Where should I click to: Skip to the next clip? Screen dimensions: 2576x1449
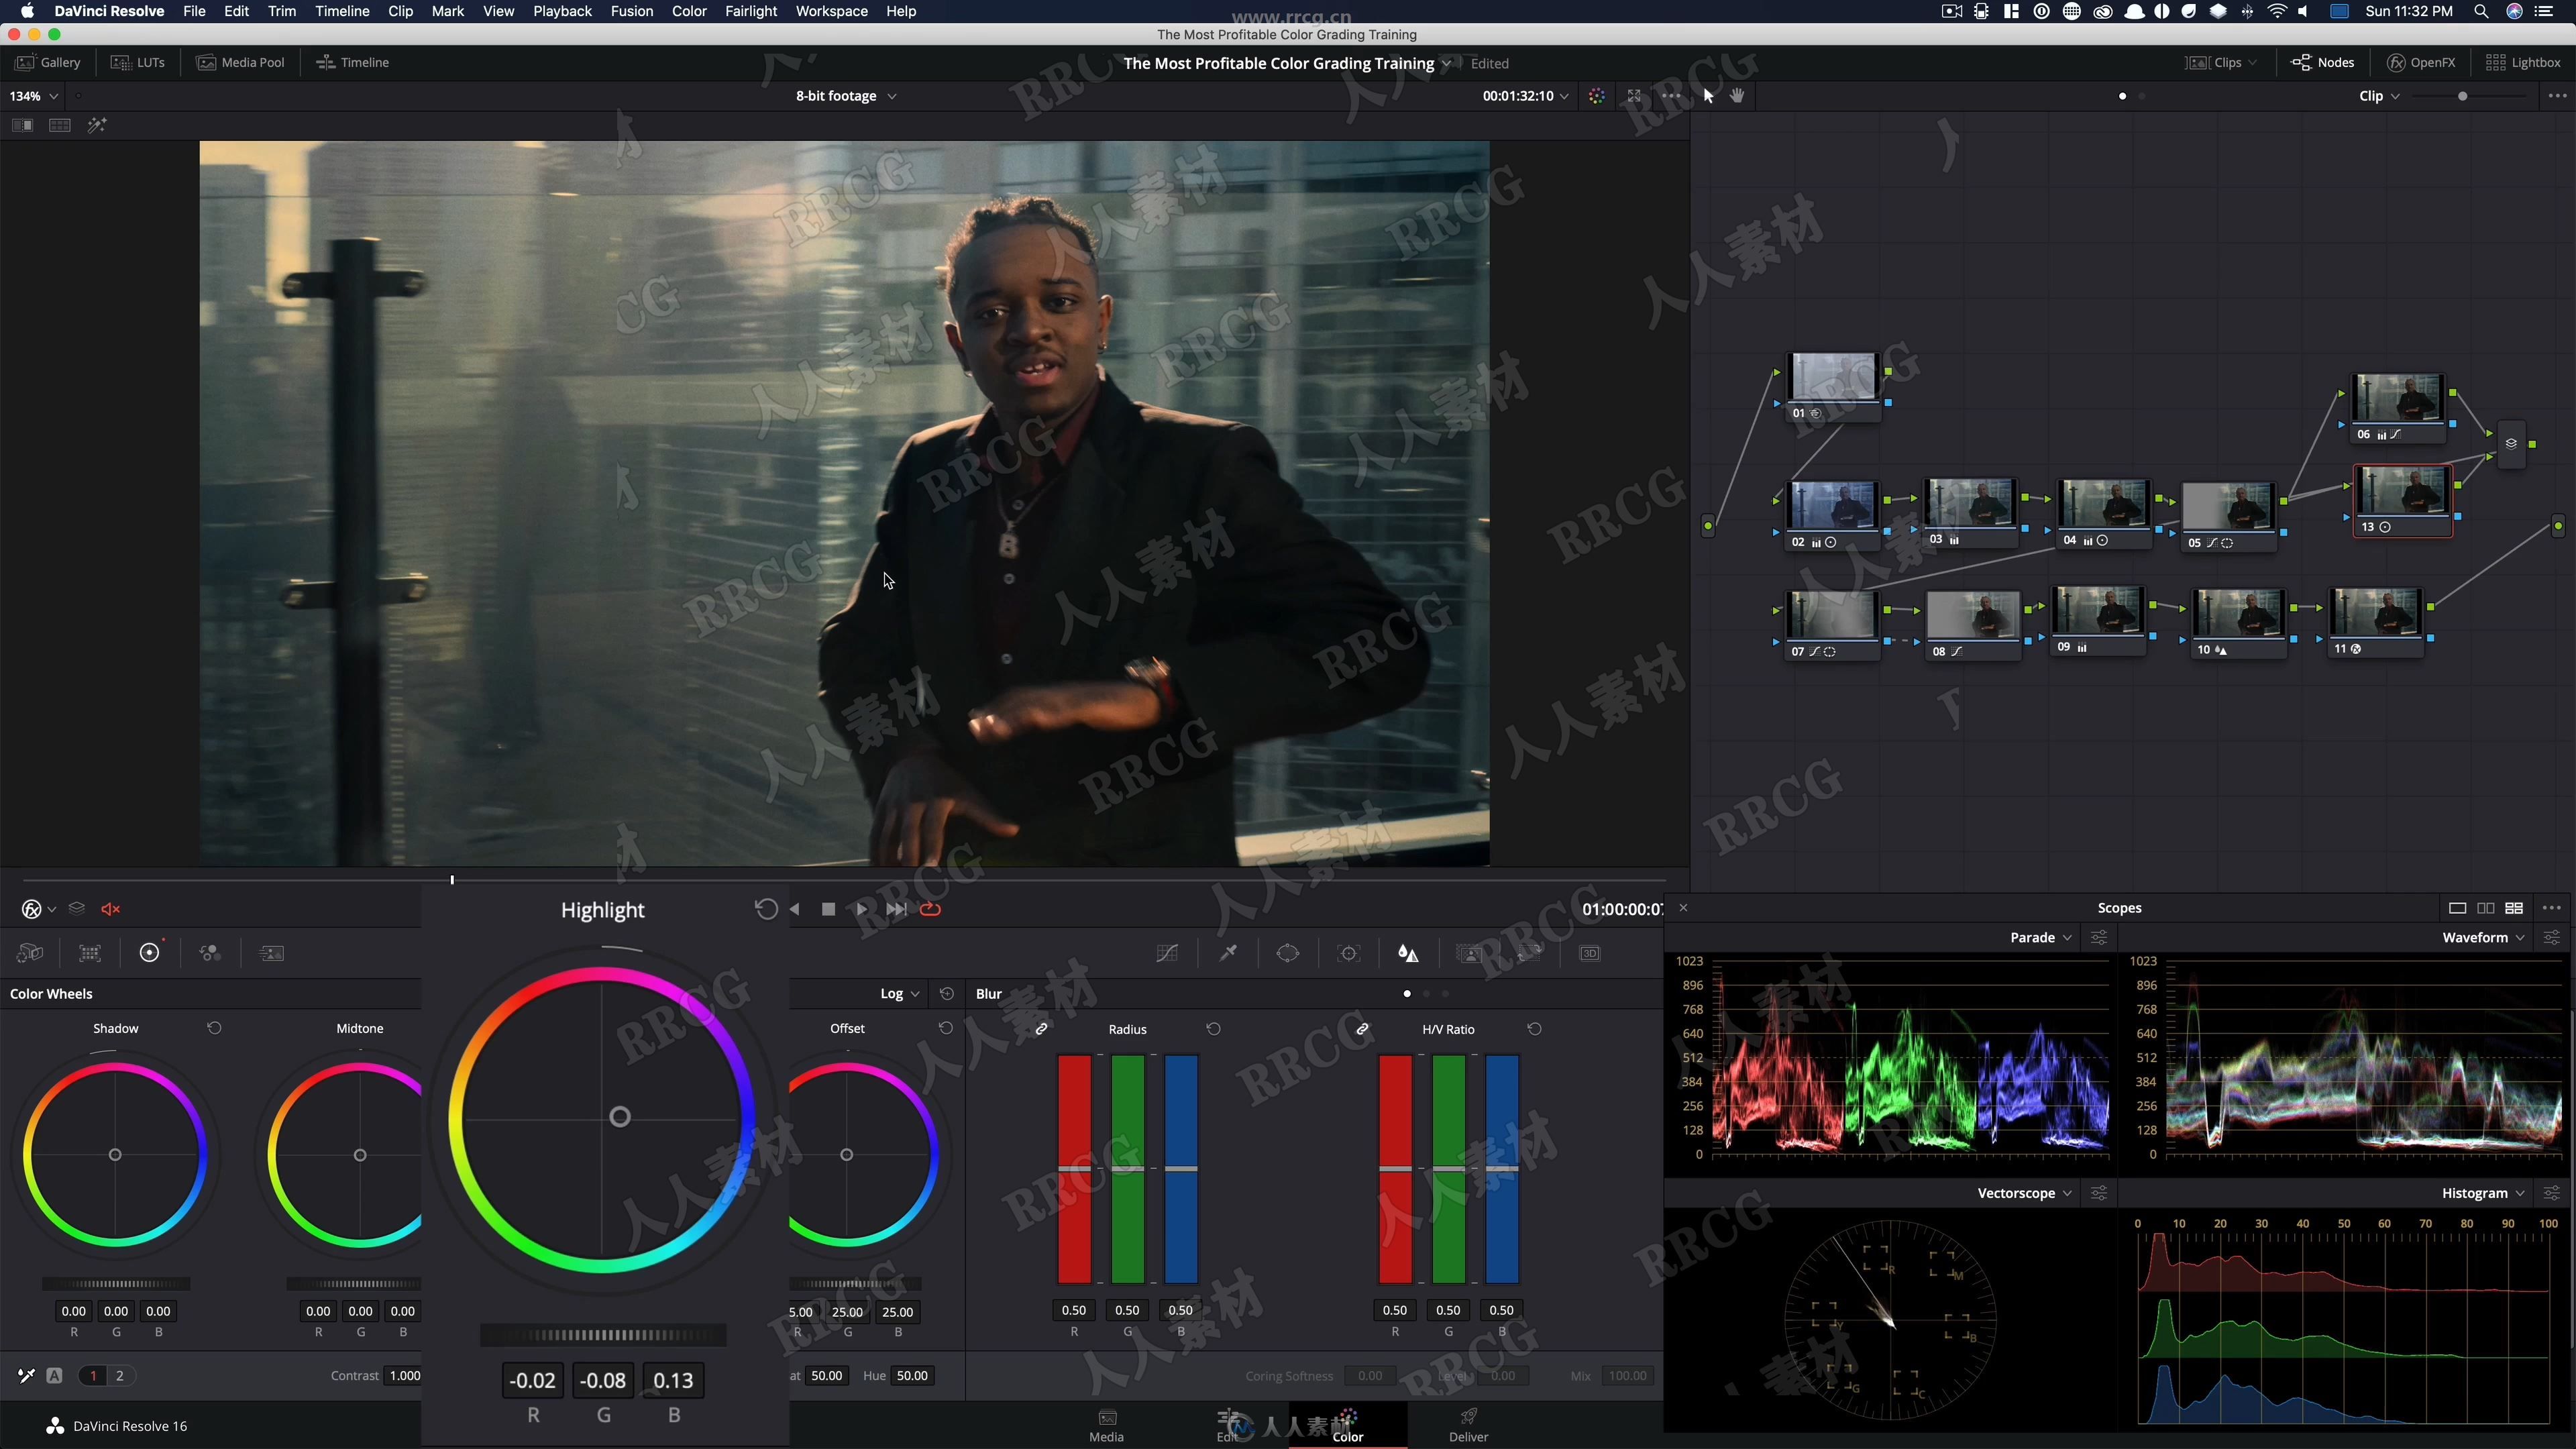(x=896, y=909)
